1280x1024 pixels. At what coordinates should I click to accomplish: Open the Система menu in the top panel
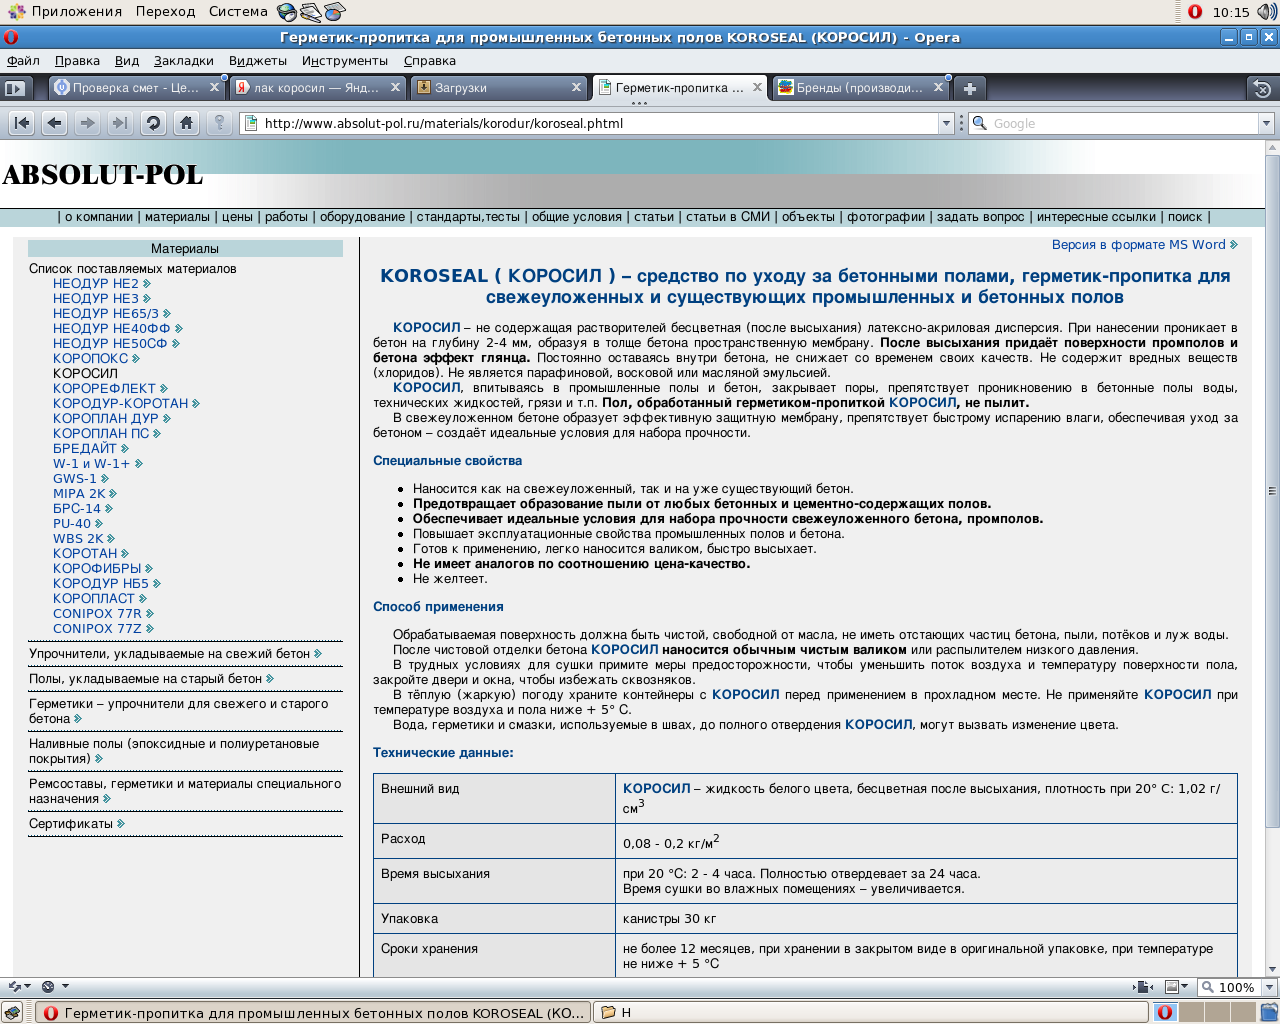point(238,12)
